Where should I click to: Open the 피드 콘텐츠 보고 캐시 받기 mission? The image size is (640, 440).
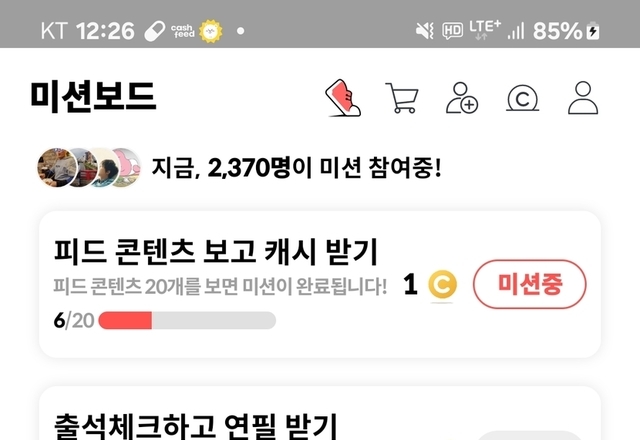[x=216, y=251]
